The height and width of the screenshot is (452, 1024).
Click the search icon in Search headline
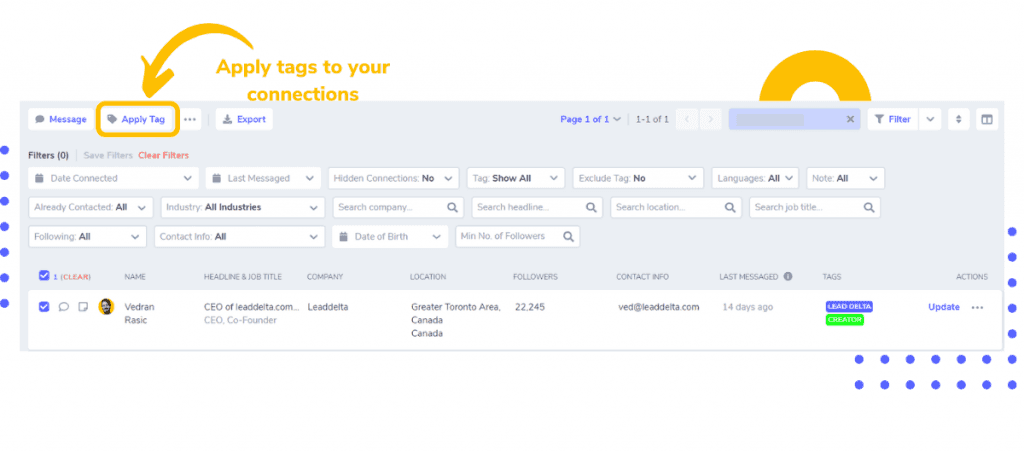click(591, 208)
